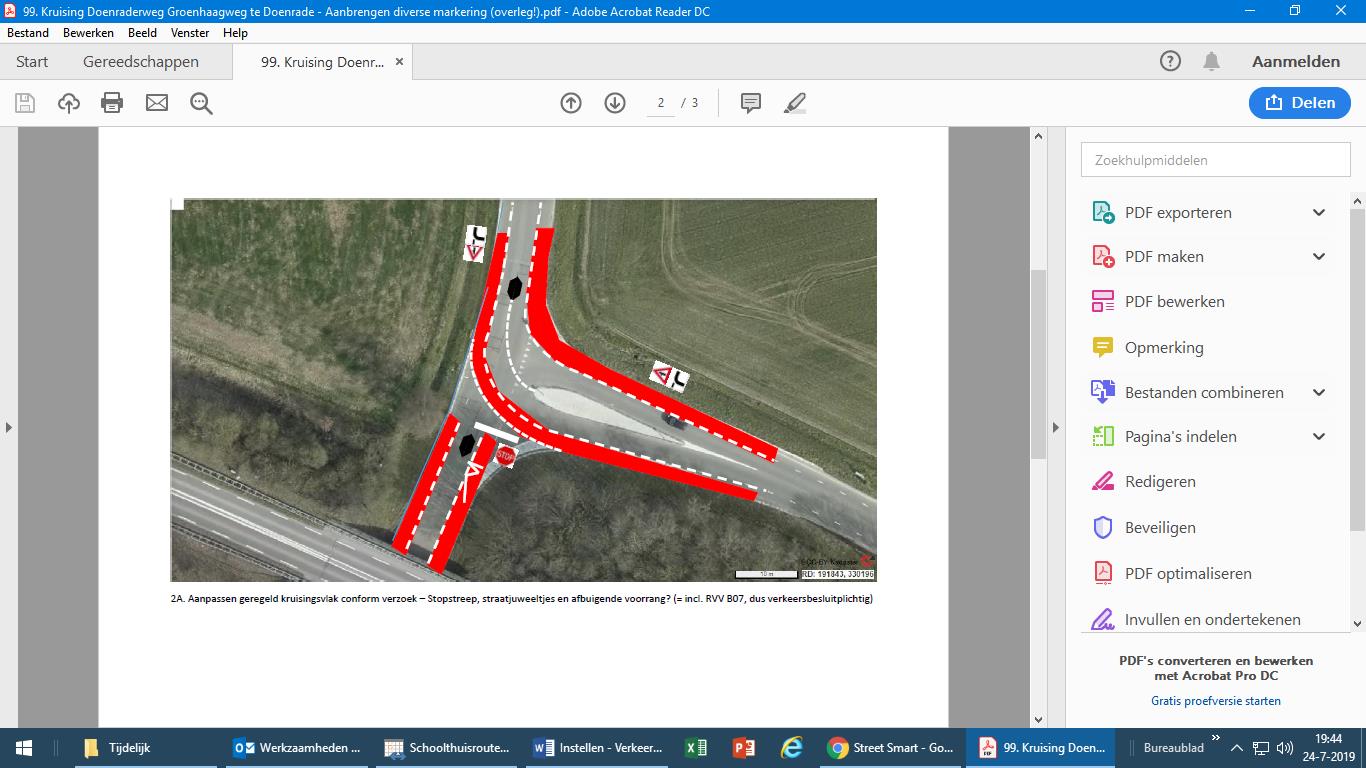Go to next page arrow
The height and width of the screenshot is (768, 1366).
615,103
